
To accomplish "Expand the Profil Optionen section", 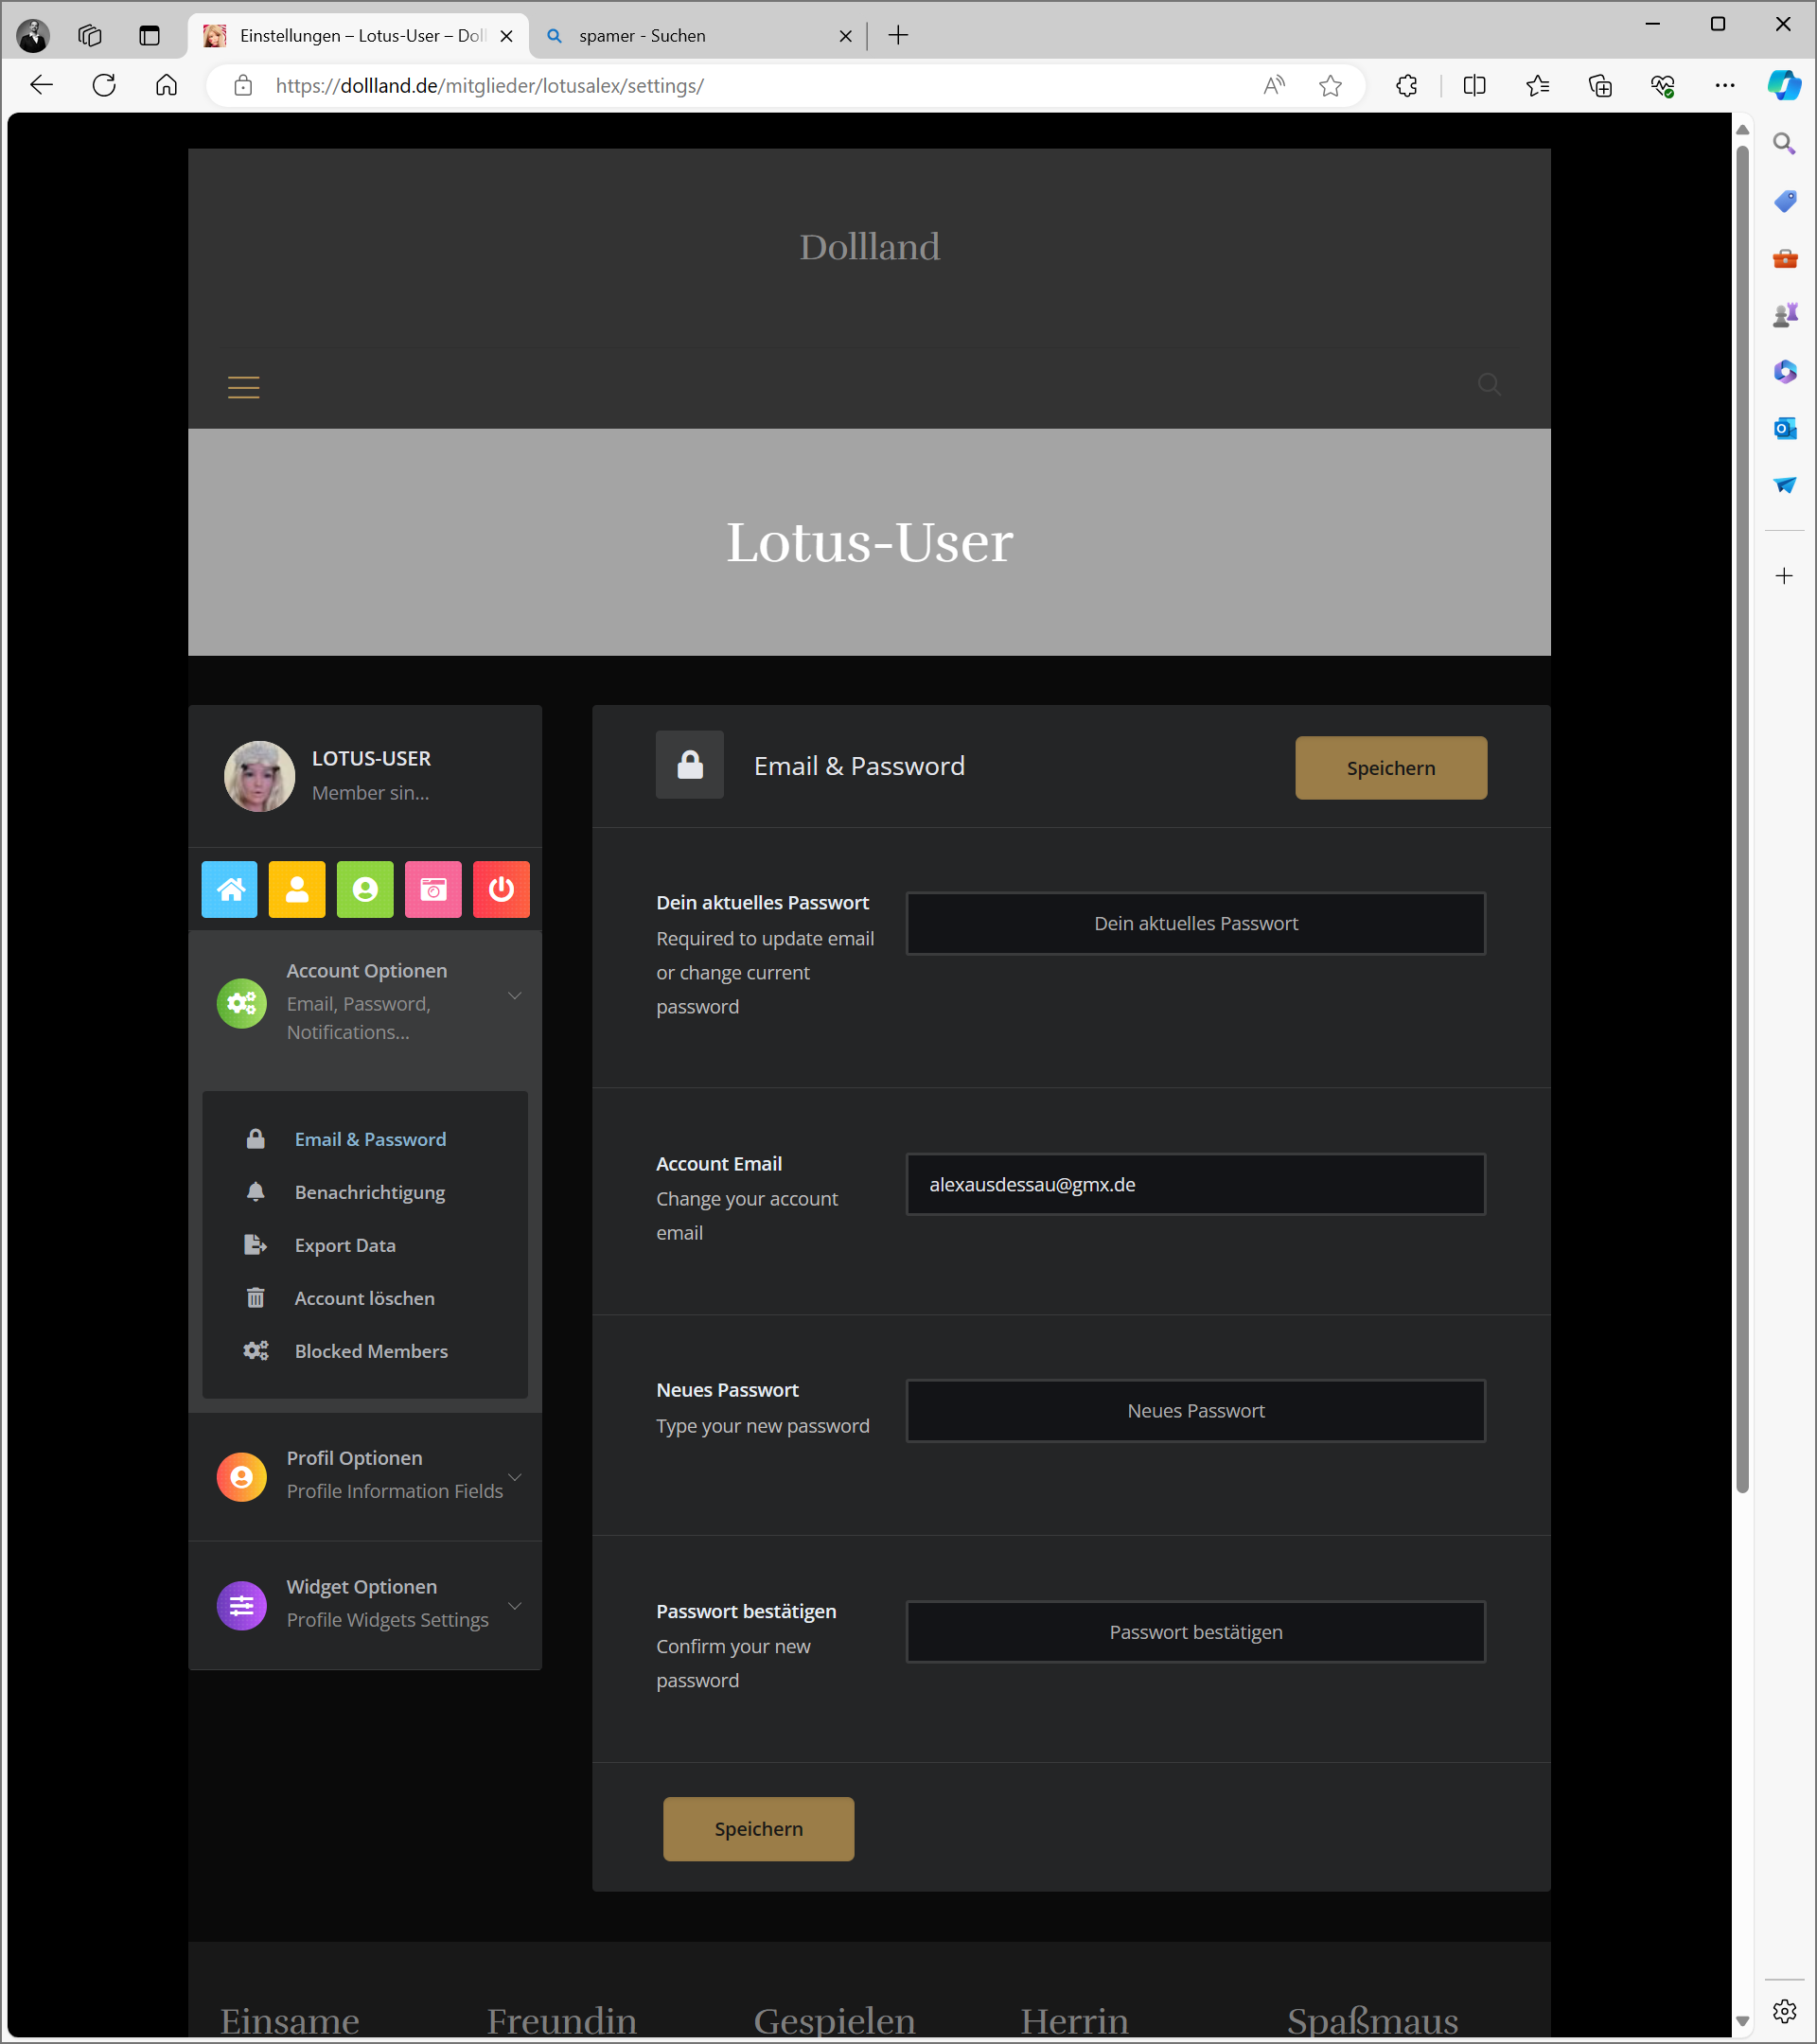I will click(x=514, y=1477).
